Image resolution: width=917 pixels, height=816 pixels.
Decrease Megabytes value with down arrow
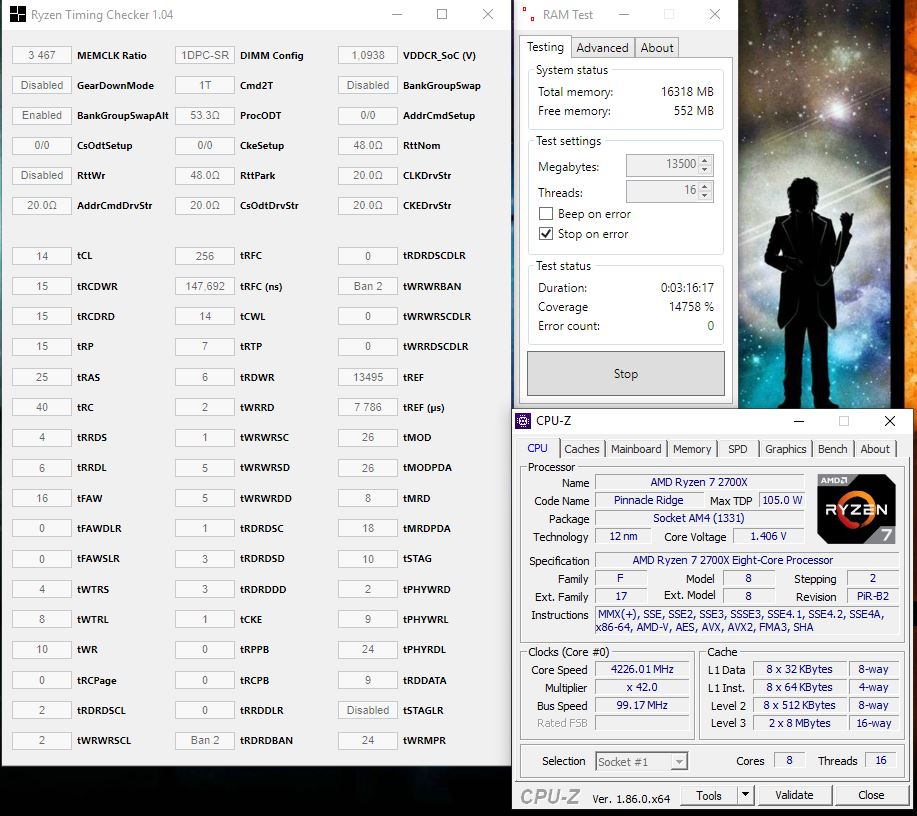pos(705,170)
